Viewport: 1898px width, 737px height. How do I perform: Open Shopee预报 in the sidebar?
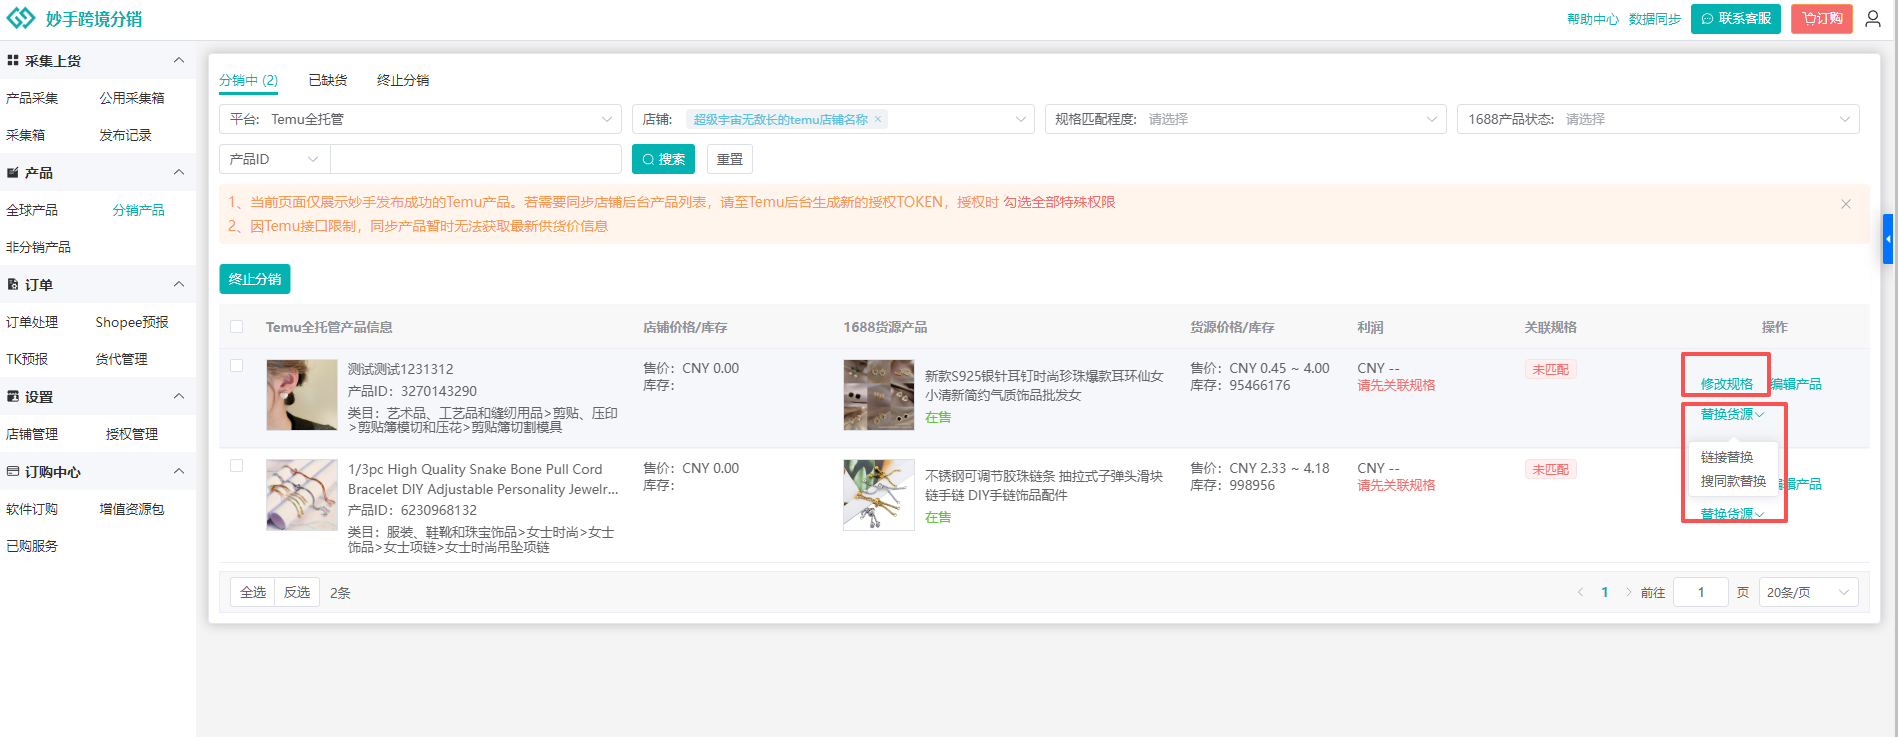point(132,322)
